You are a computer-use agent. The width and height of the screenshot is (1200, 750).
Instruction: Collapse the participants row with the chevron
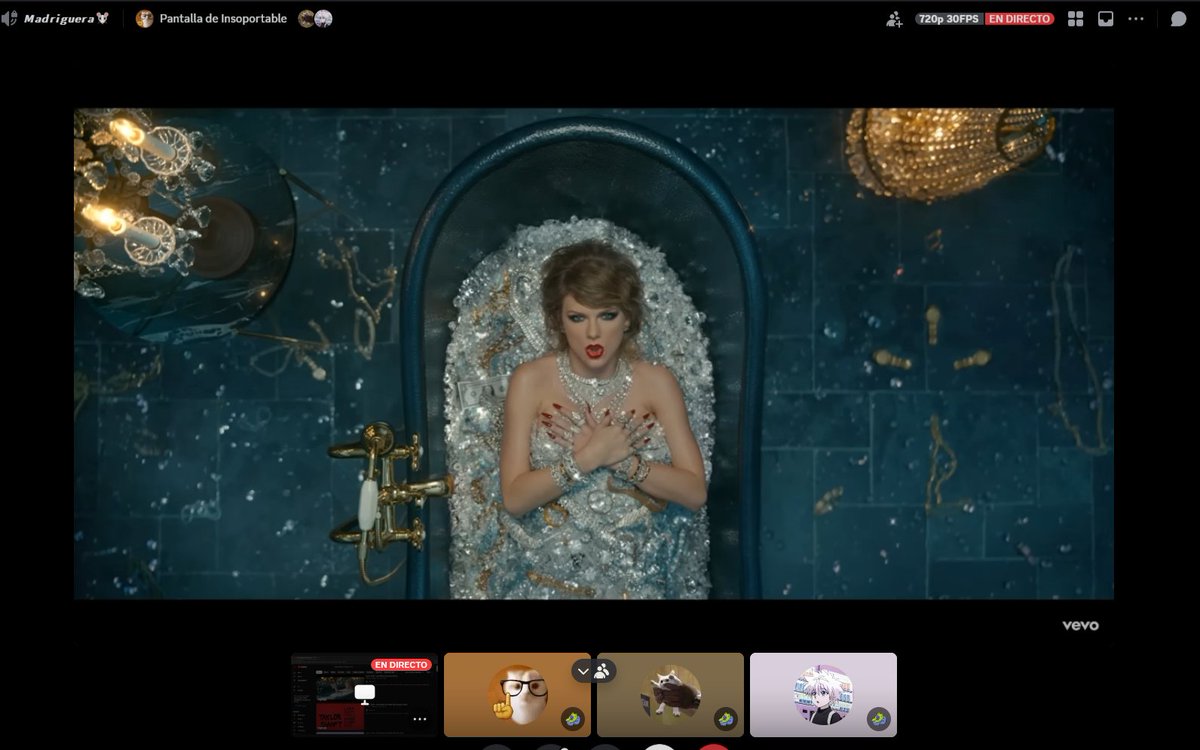click(x=584, y=671)
